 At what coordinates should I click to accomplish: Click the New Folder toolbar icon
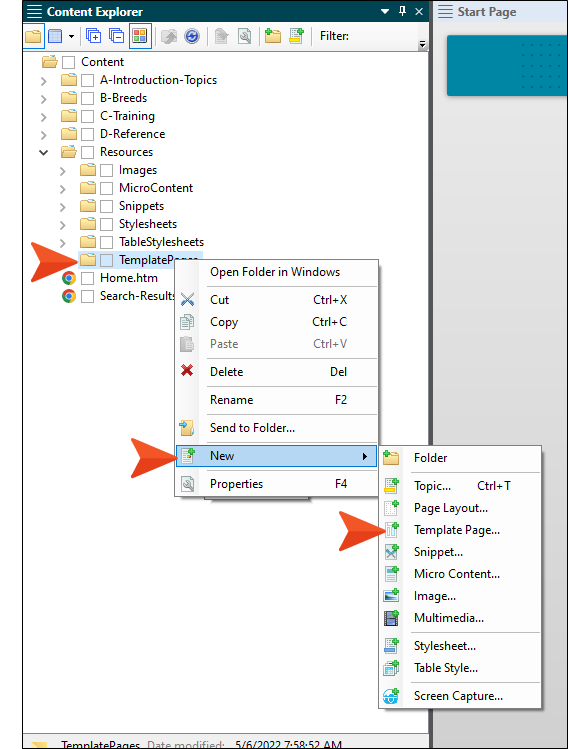click(x=273, y=36)
